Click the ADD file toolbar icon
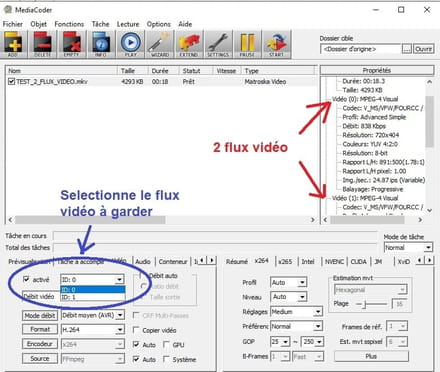 click(x=13, y=44)
